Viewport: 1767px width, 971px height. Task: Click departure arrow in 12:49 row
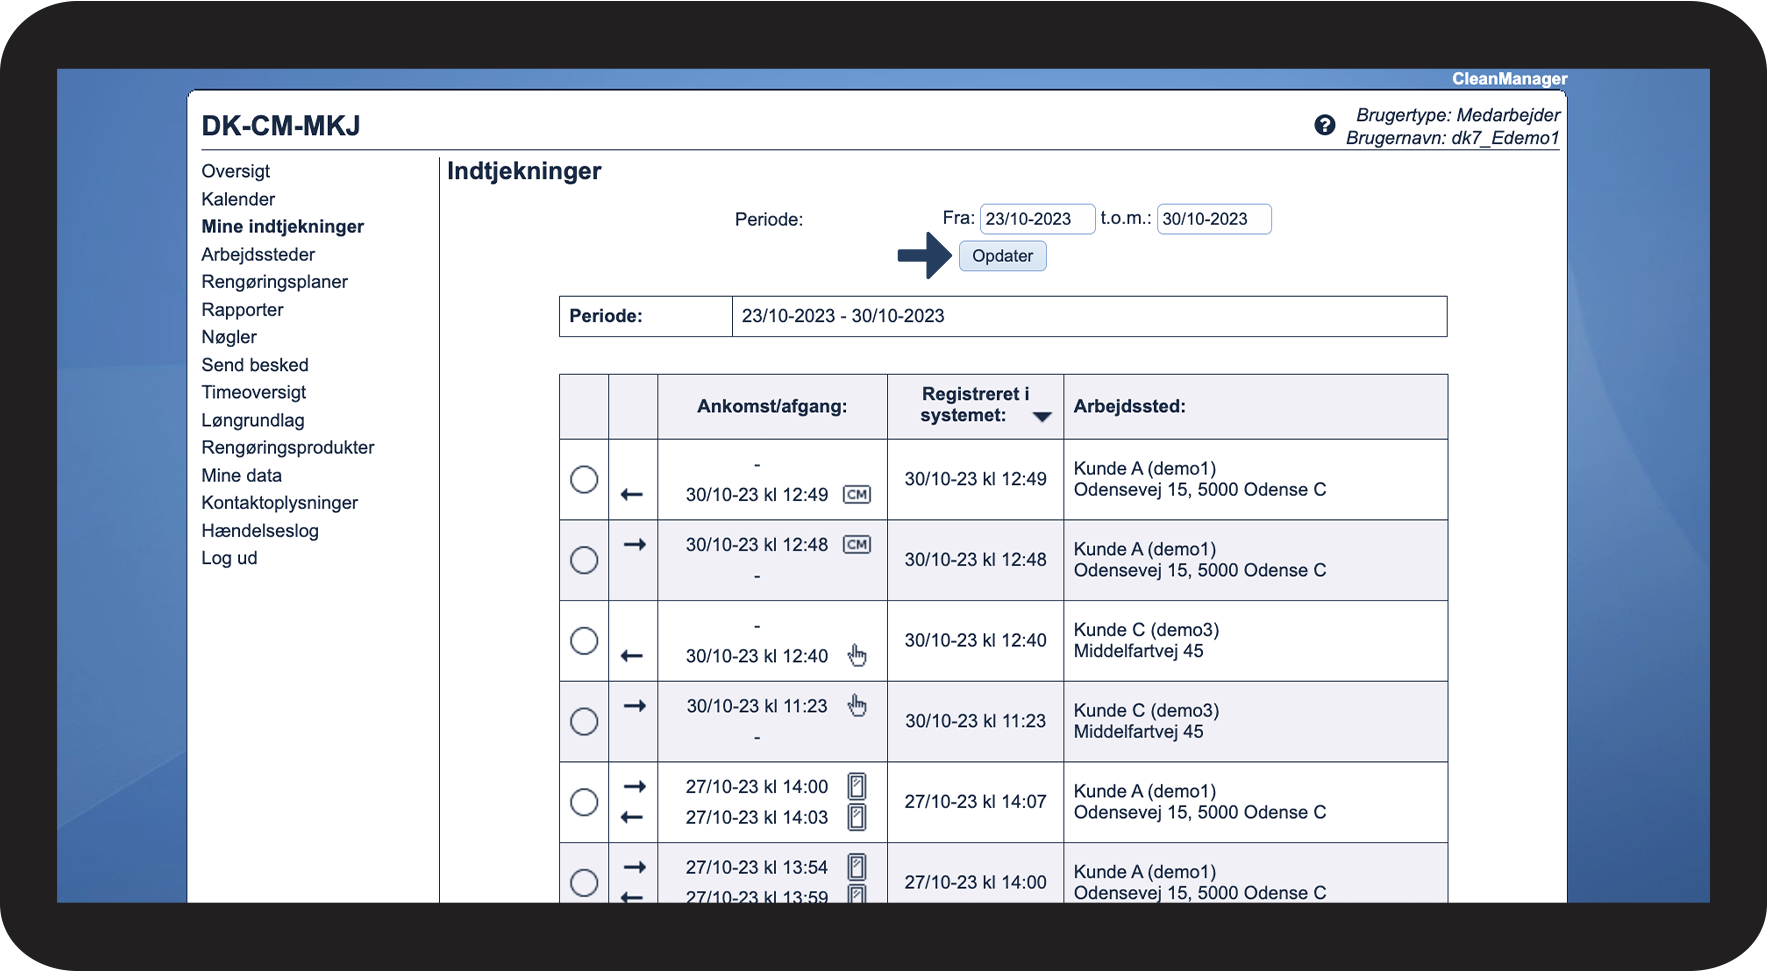632,494
